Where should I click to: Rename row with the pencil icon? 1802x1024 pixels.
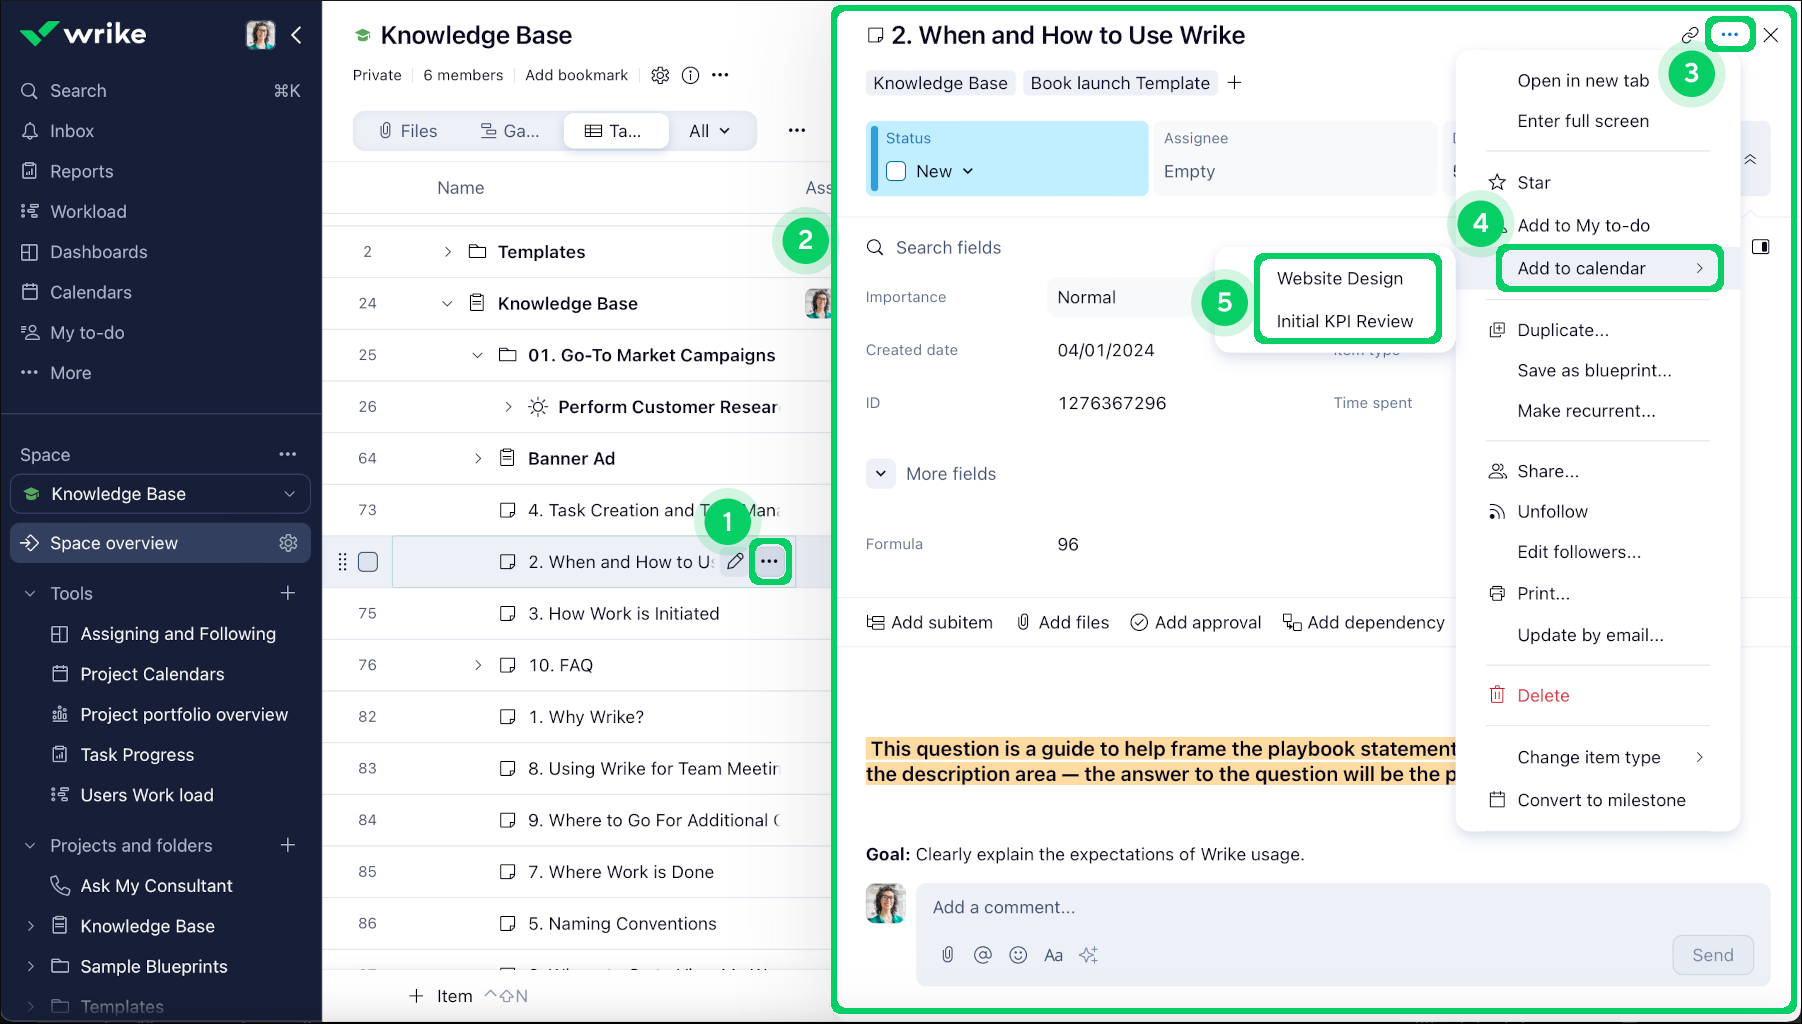click(x=735, y=561)
